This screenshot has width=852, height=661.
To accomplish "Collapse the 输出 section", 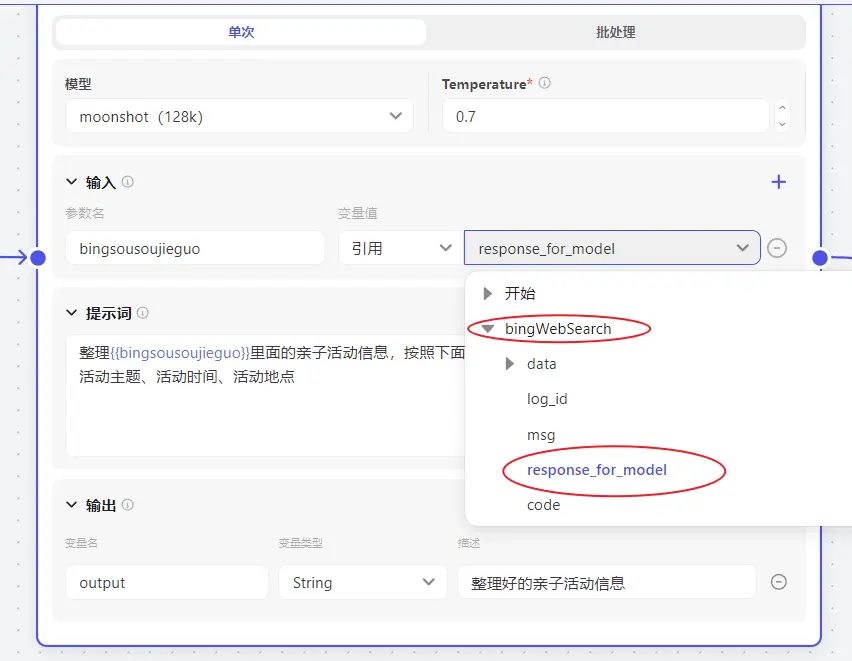I will pos(71,504).
